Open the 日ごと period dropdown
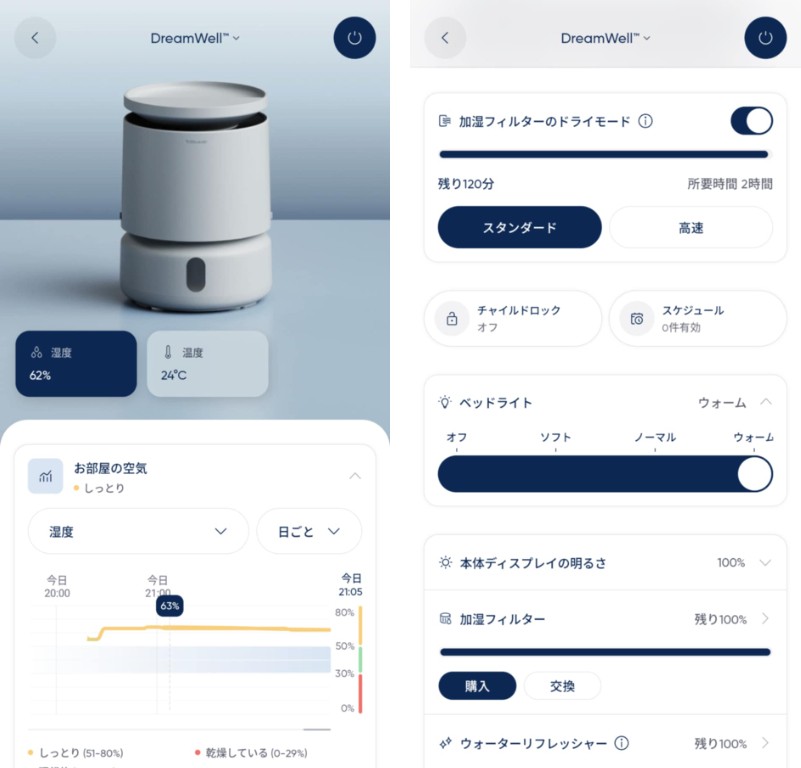The image size is (801, 768). [309, 531]
